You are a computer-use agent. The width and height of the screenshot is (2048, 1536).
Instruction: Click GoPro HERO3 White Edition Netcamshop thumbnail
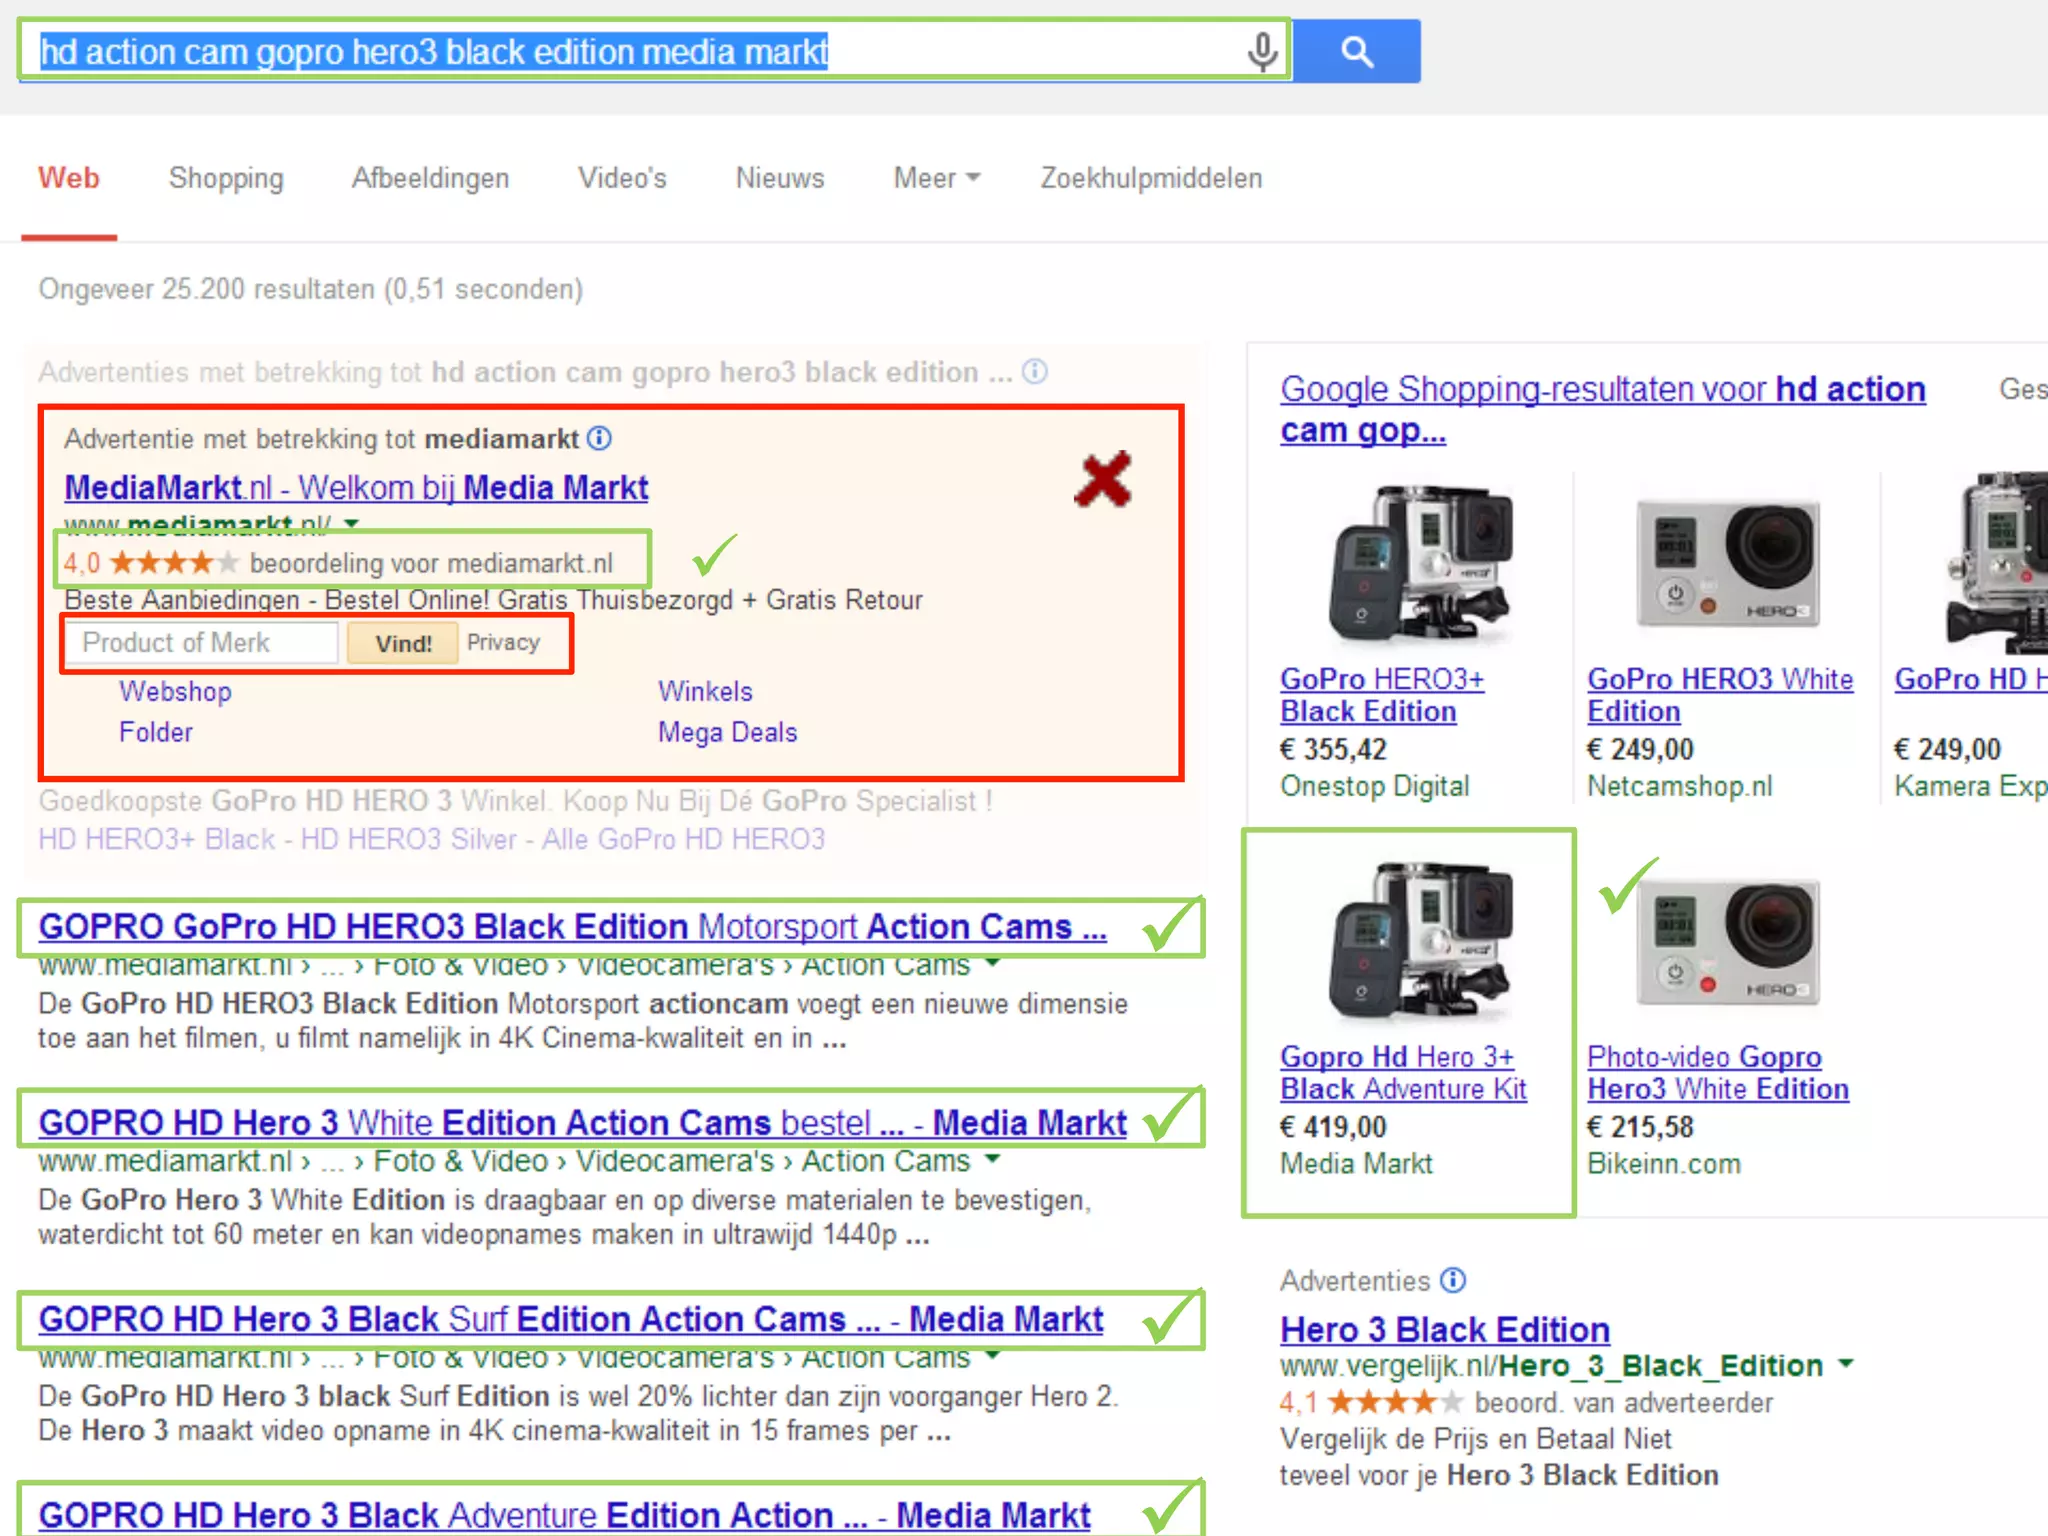(1727, 563)
